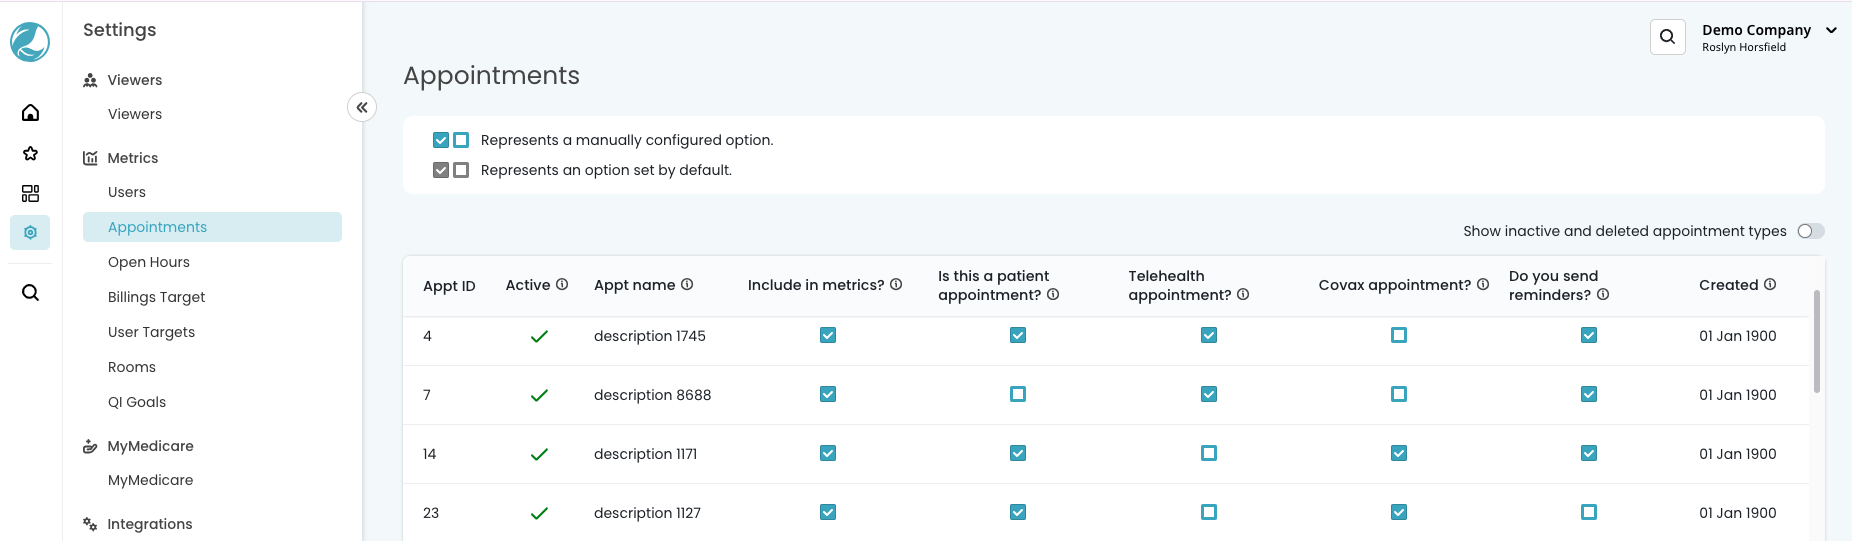
Task: Expand the Integrations settings section
Action: (149, 524)
